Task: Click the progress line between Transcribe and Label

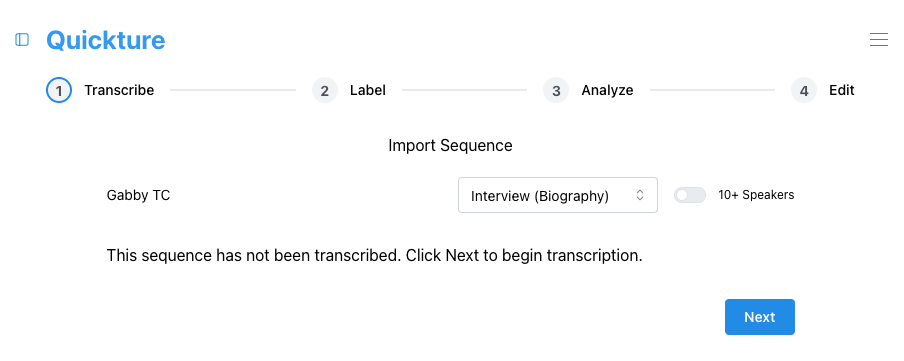Action: (233, 90)
